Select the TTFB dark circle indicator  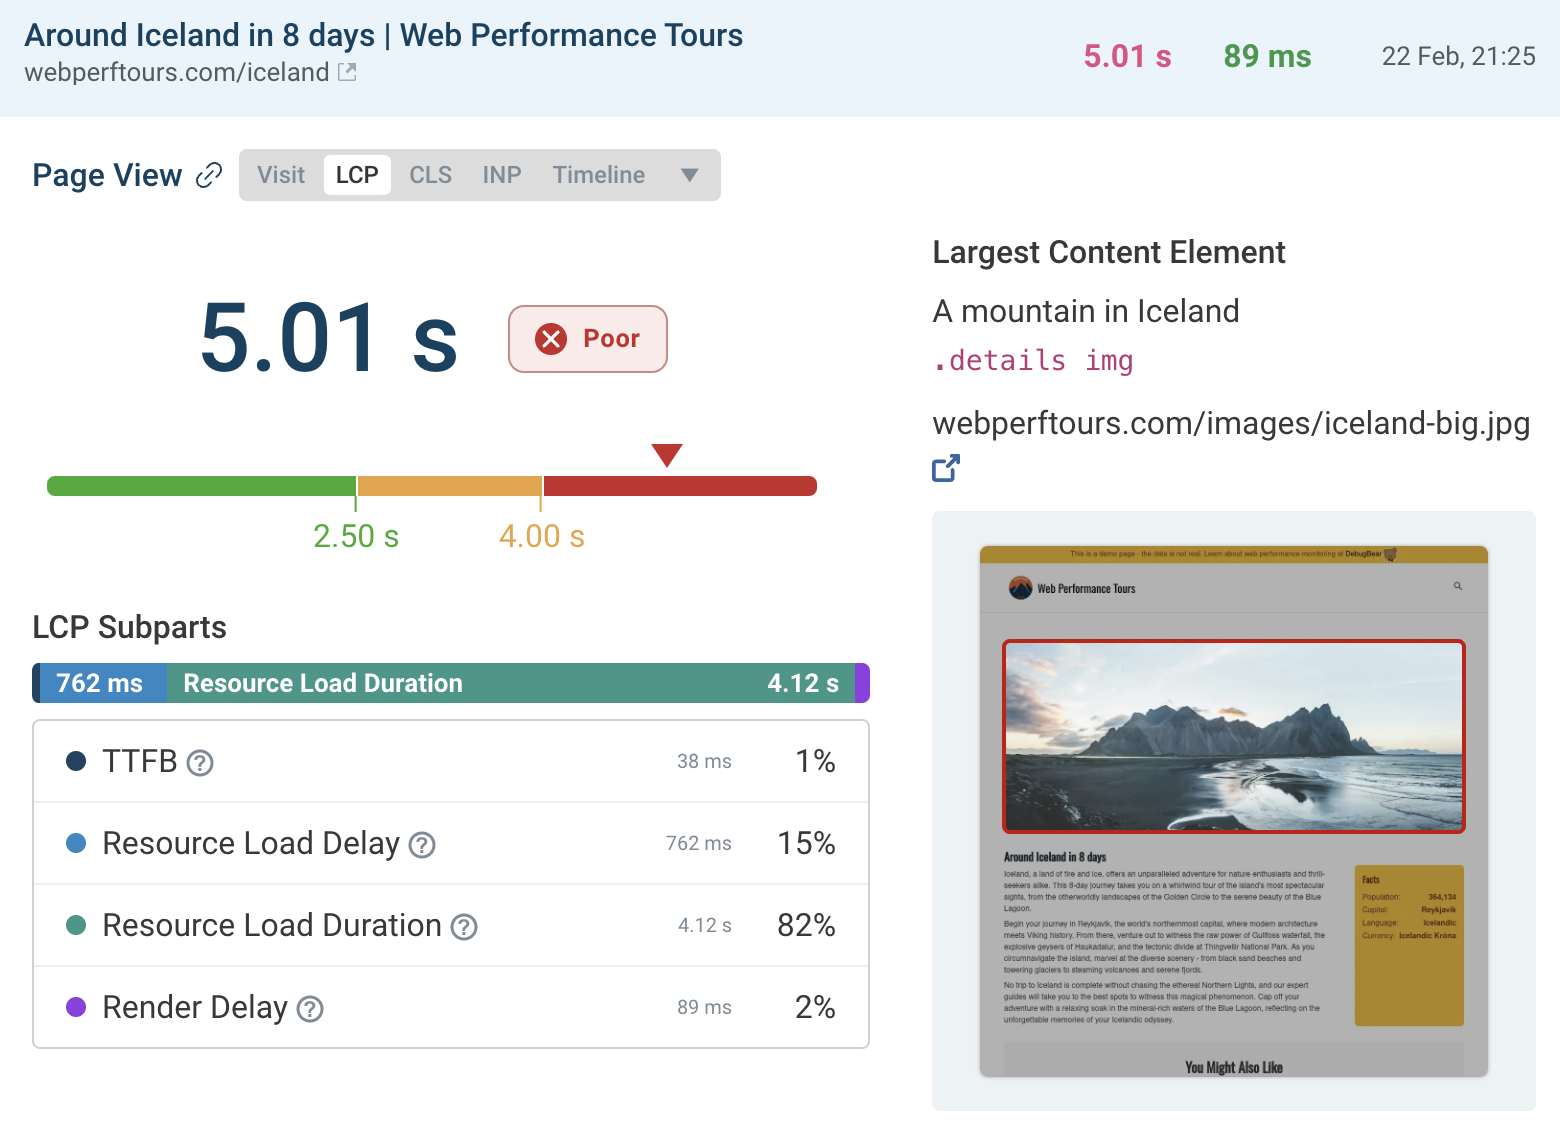[x=75, y=760]
